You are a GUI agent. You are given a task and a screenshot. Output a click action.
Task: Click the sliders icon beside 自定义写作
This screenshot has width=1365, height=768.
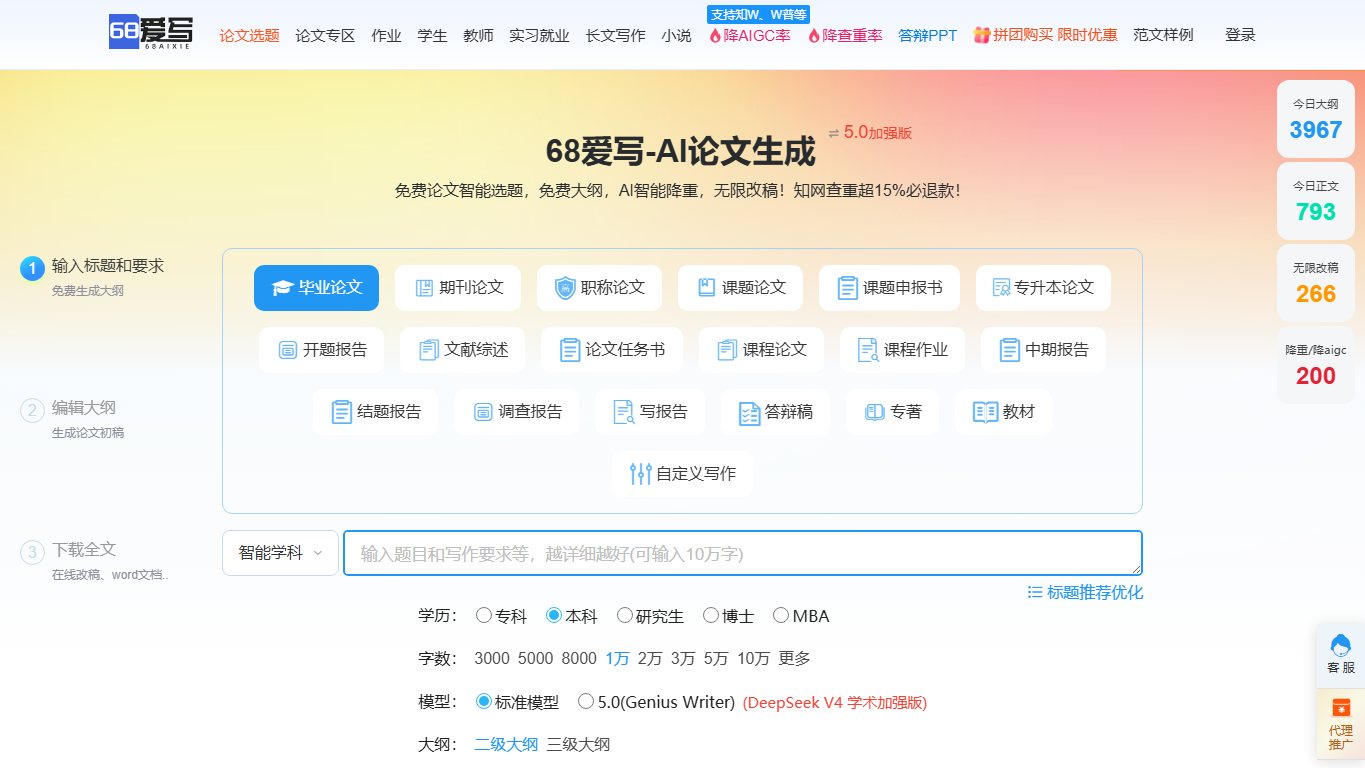coord(641,474)
